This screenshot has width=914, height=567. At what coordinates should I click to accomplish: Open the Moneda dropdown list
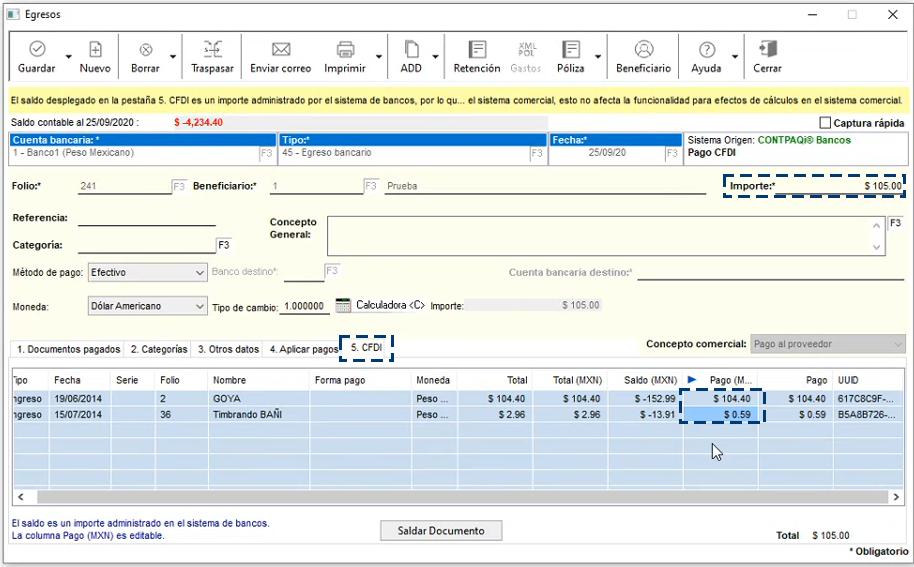(199, 306)
